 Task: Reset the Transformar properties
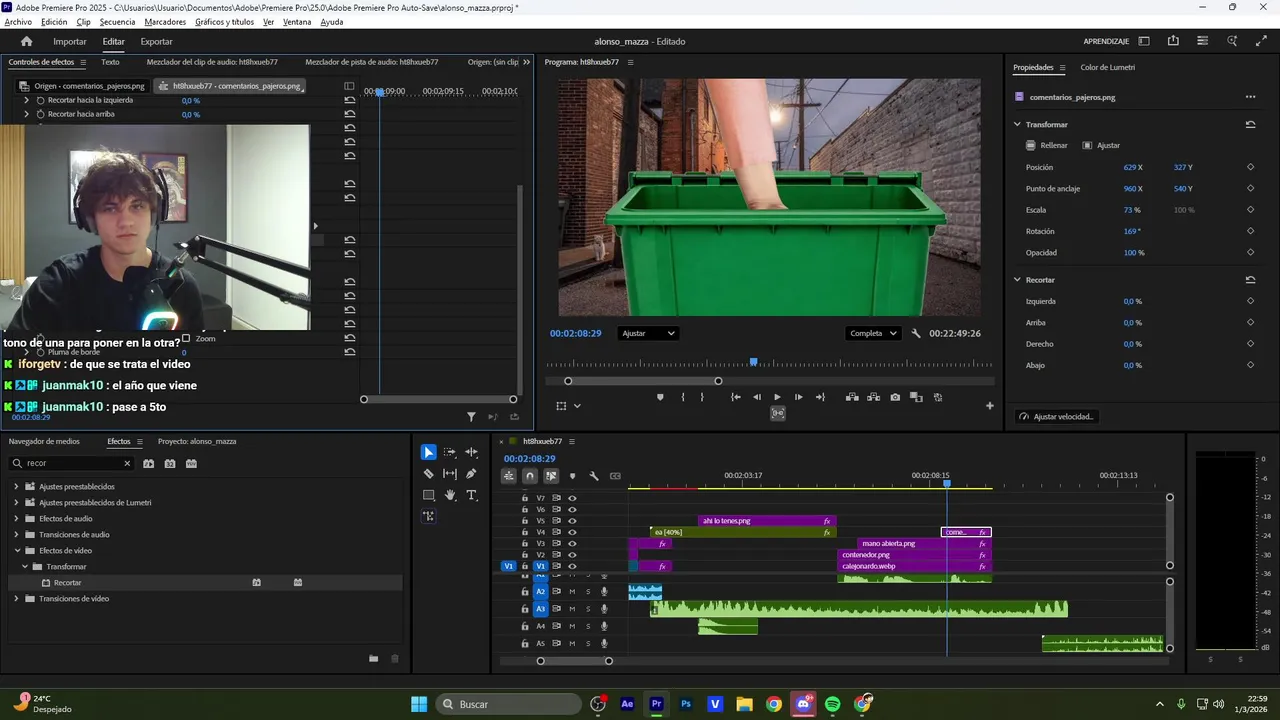tap(1250, 125)
